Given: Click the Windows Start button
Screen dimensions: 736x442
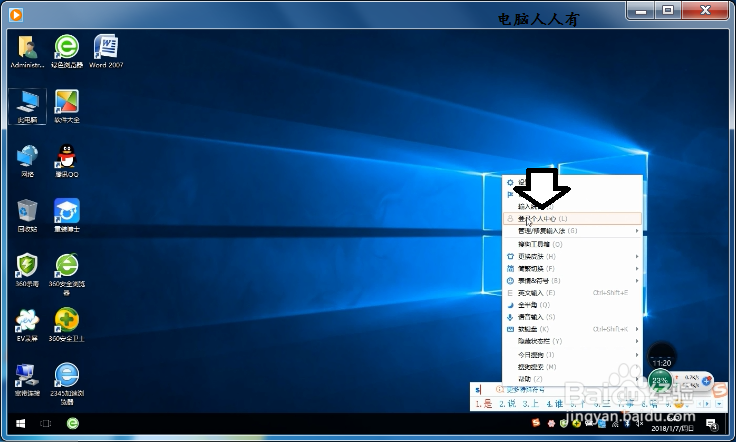Looking at the screenshot, I should tap(21, 424).
